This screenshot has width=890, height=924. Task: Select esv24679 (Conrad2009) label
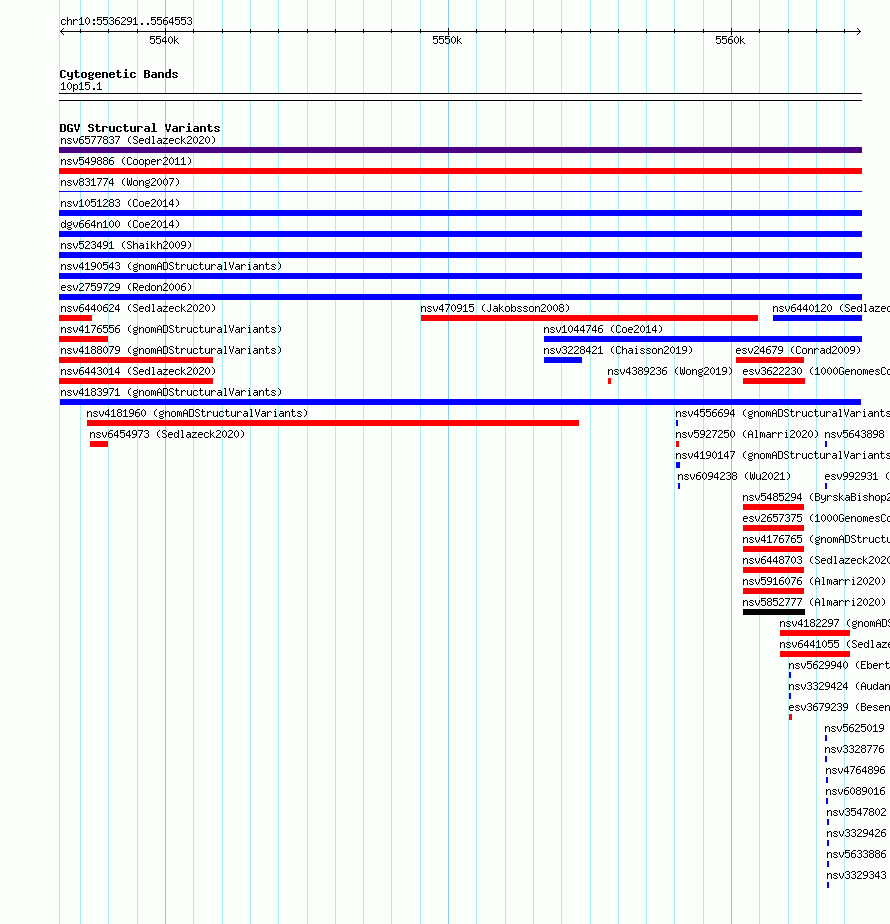click(x=798, y=350)
